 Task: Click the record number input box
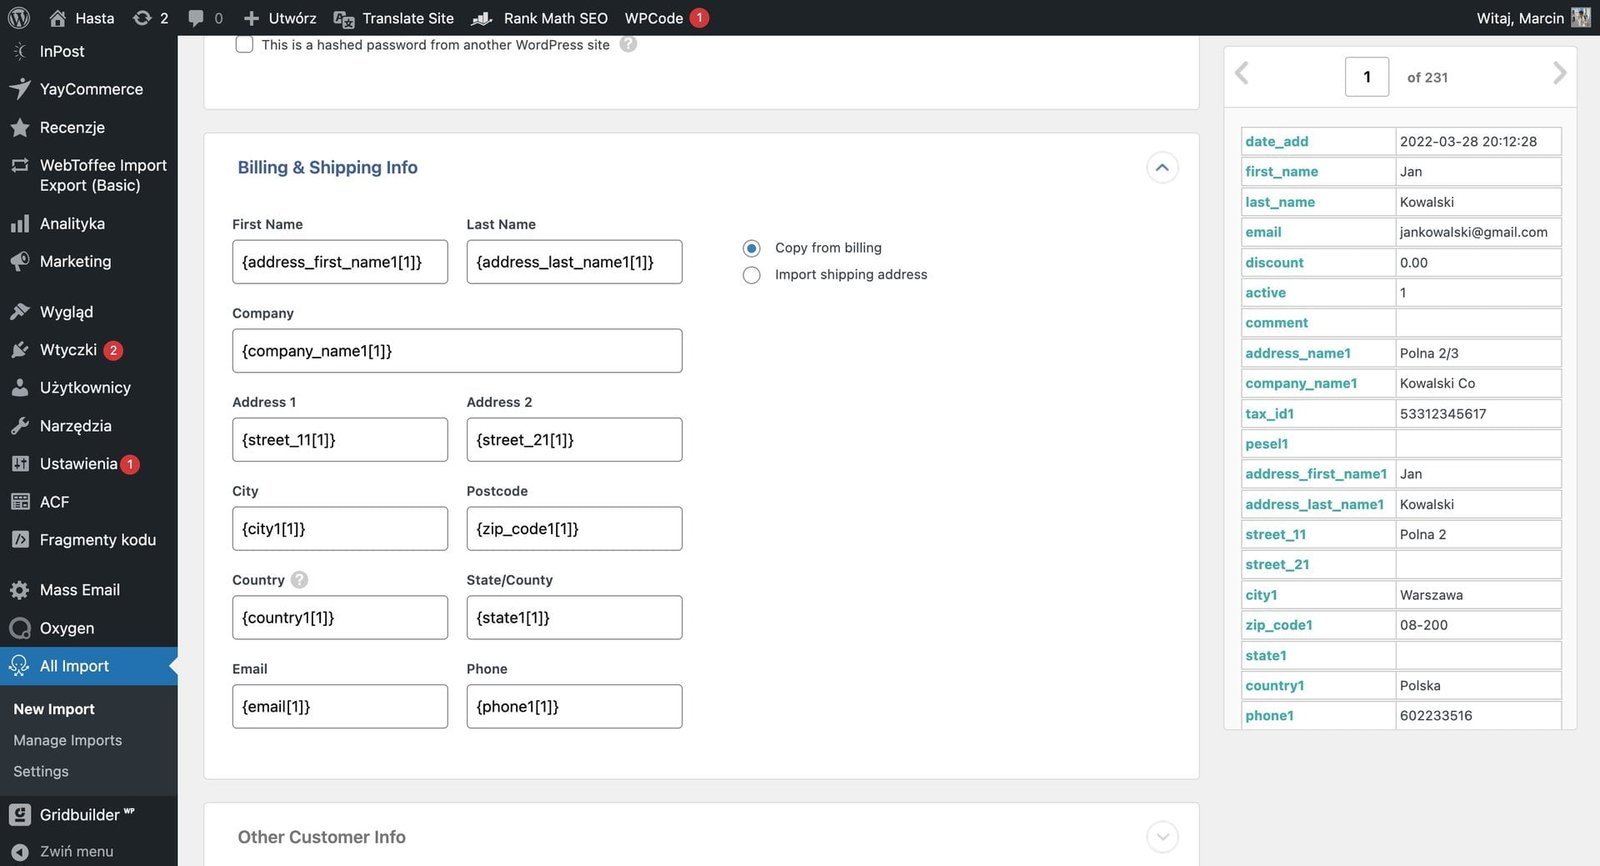coord(1366,77)
